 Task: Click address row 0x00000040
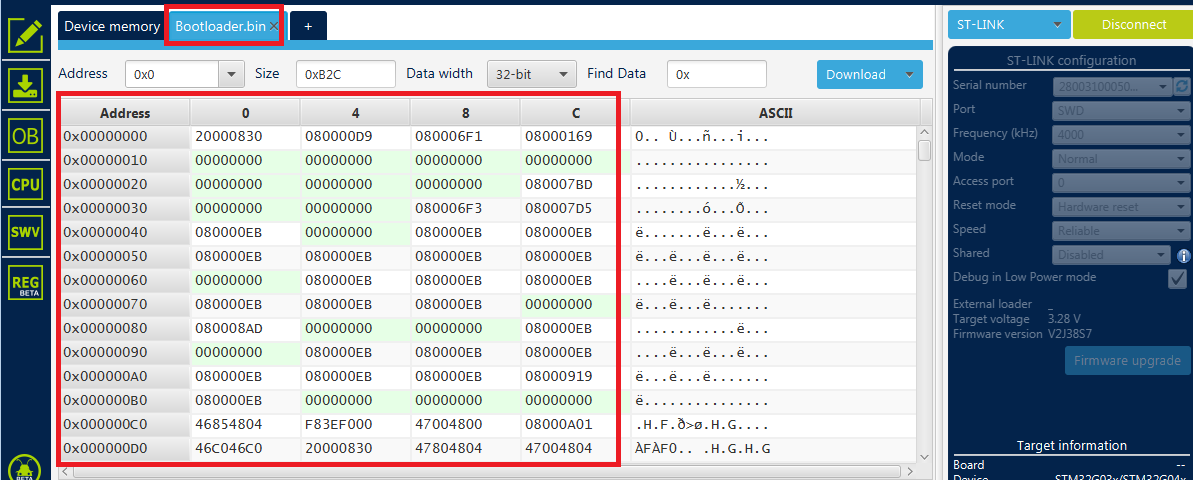coord(126,233)
